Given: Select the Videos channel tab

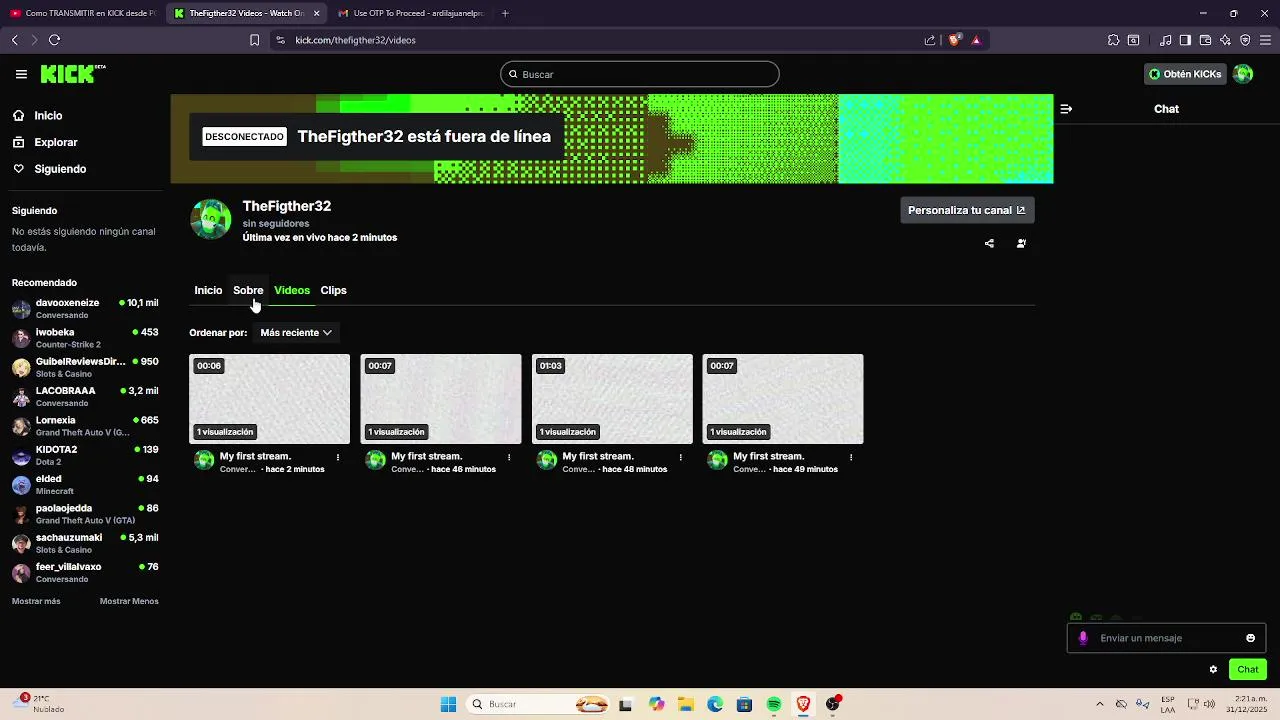Looking at the screenshot, I should pyautogui.click(x=292, y=290).
